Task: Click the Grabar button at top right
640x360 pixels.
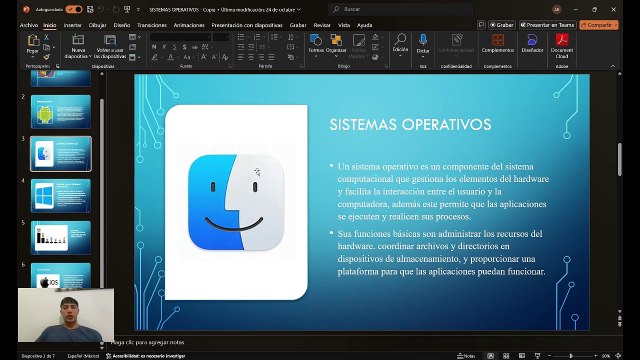Action: pos(502,25)
